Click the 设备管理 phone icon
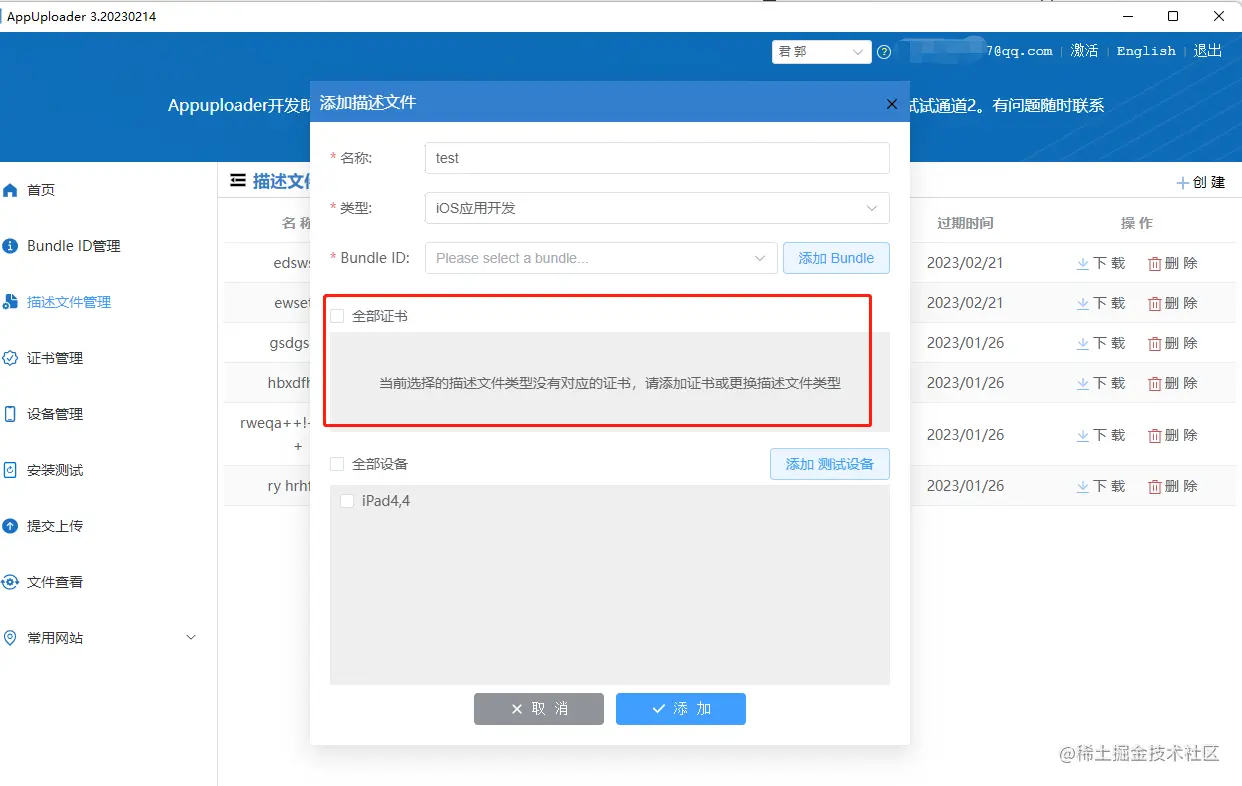 (x=11, y=414)
